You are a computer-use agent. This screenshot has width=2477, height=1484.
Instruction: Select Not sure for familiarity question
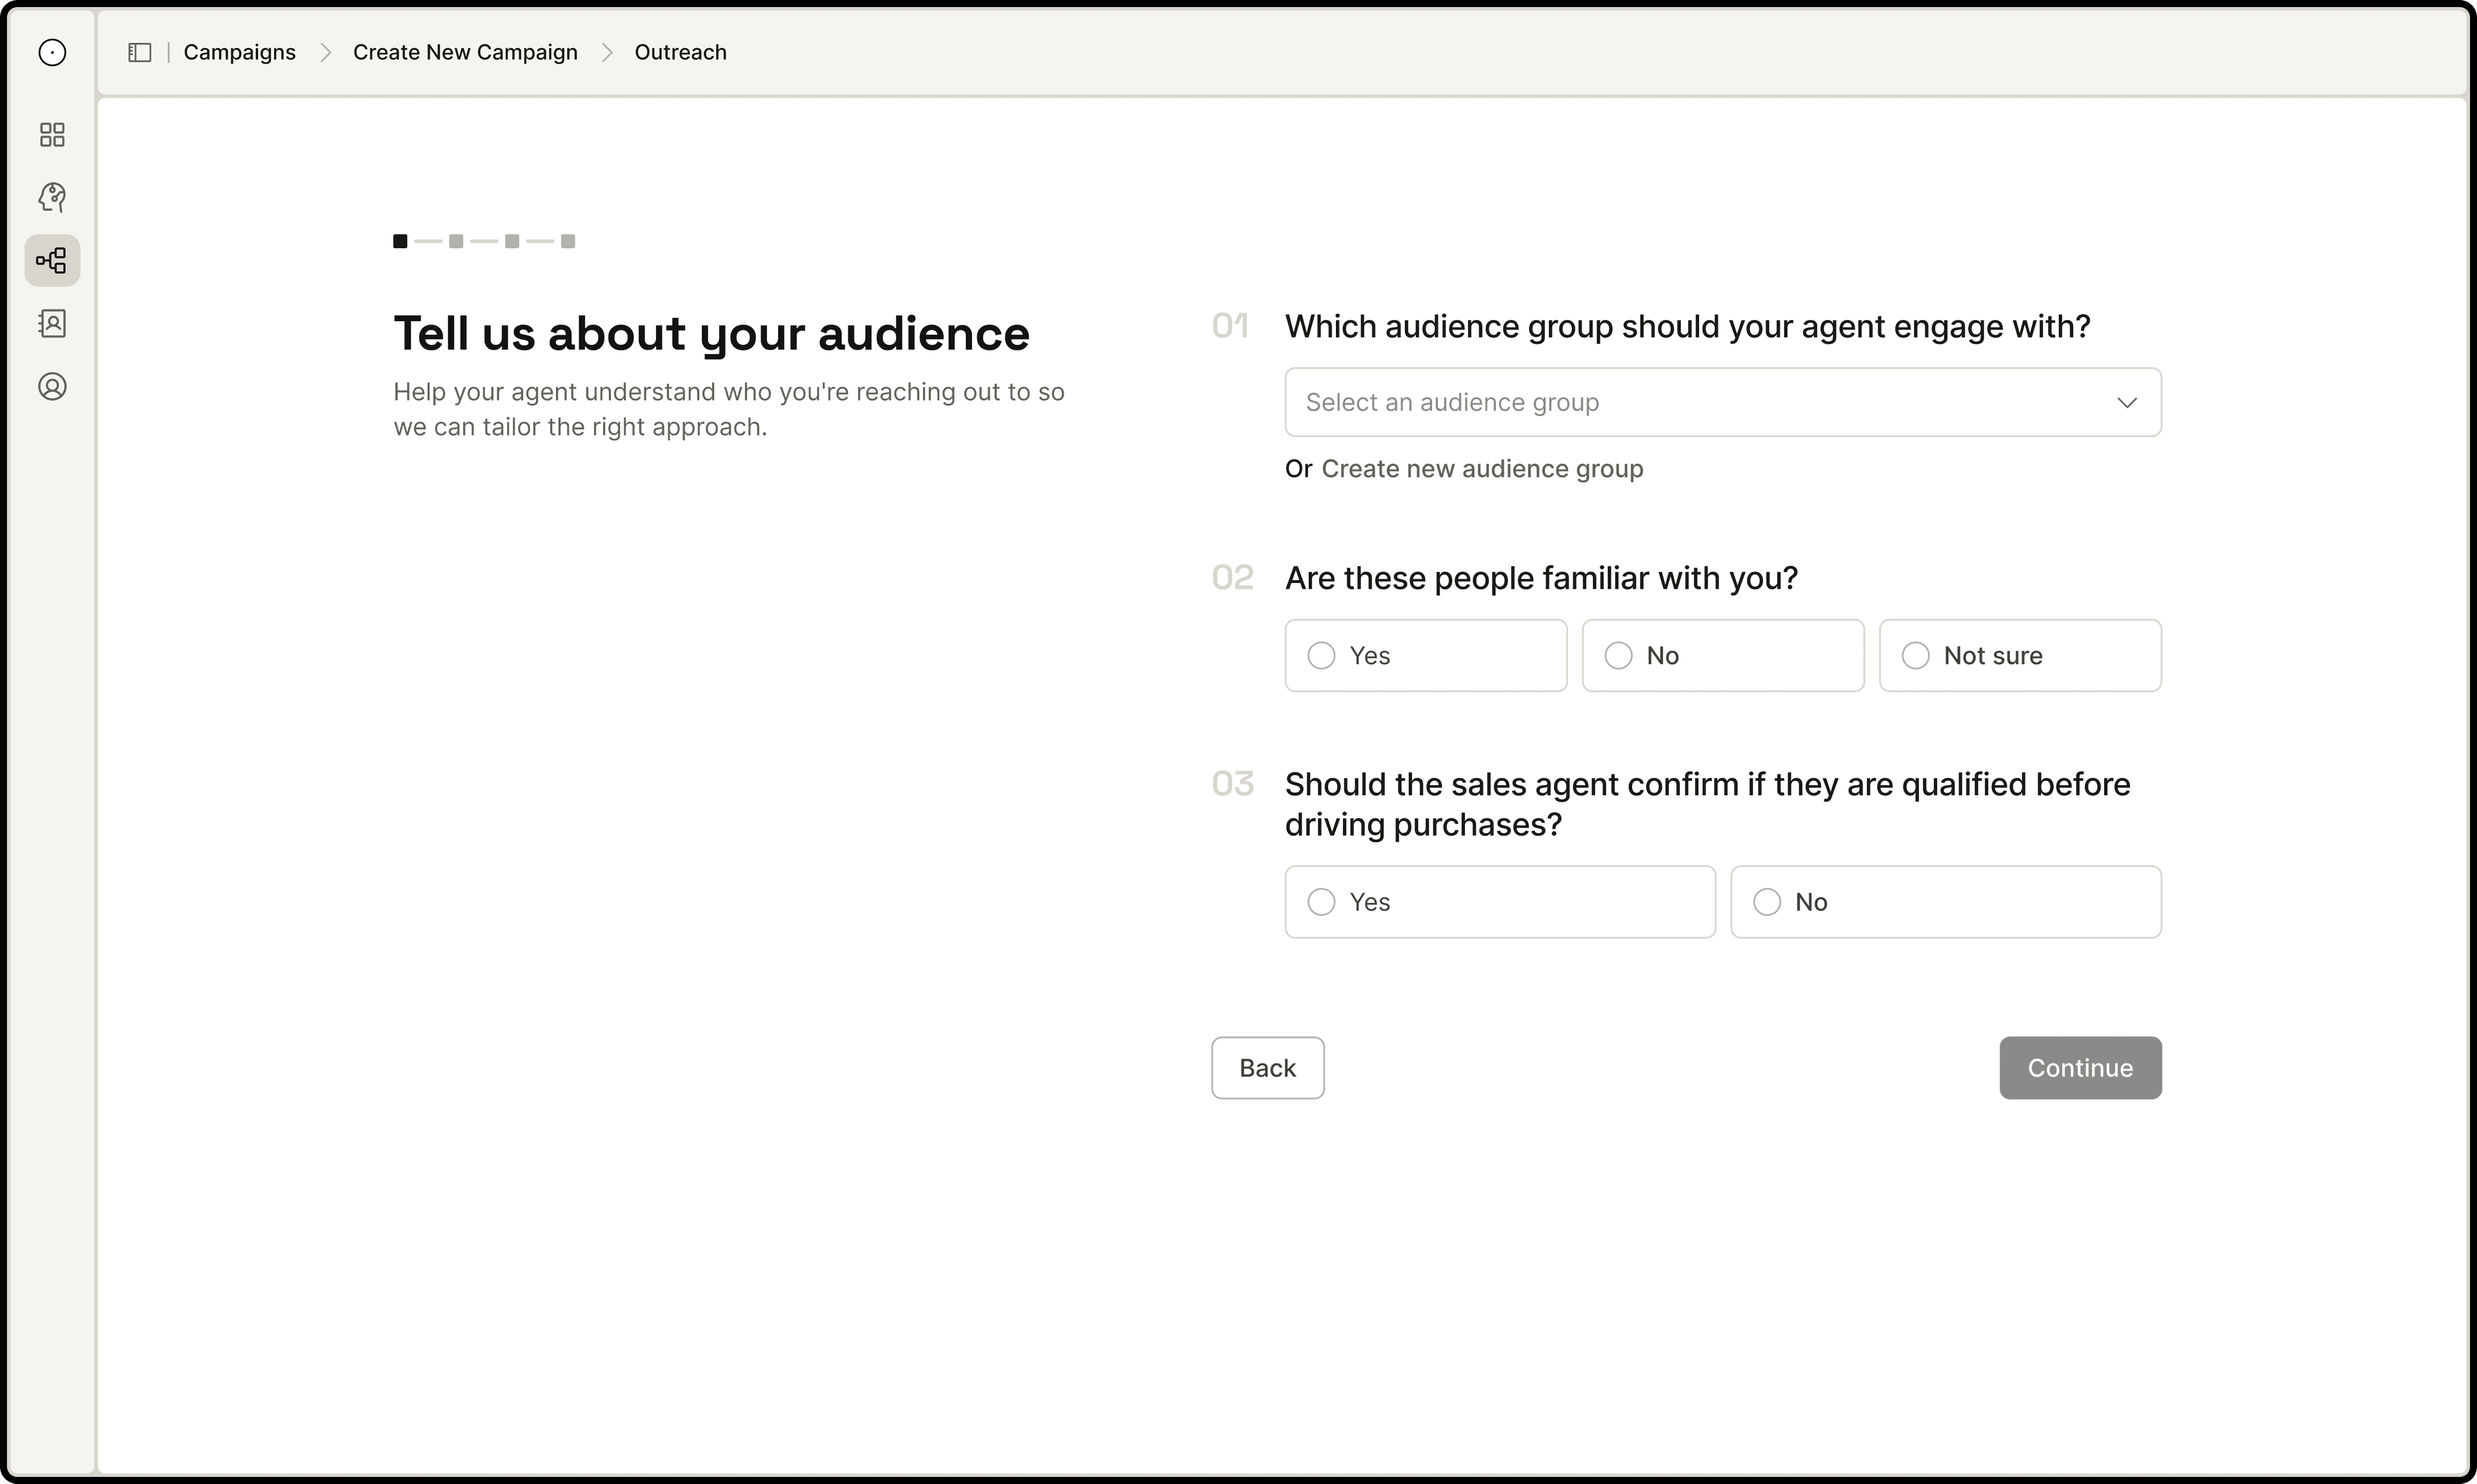(2019, 655)
